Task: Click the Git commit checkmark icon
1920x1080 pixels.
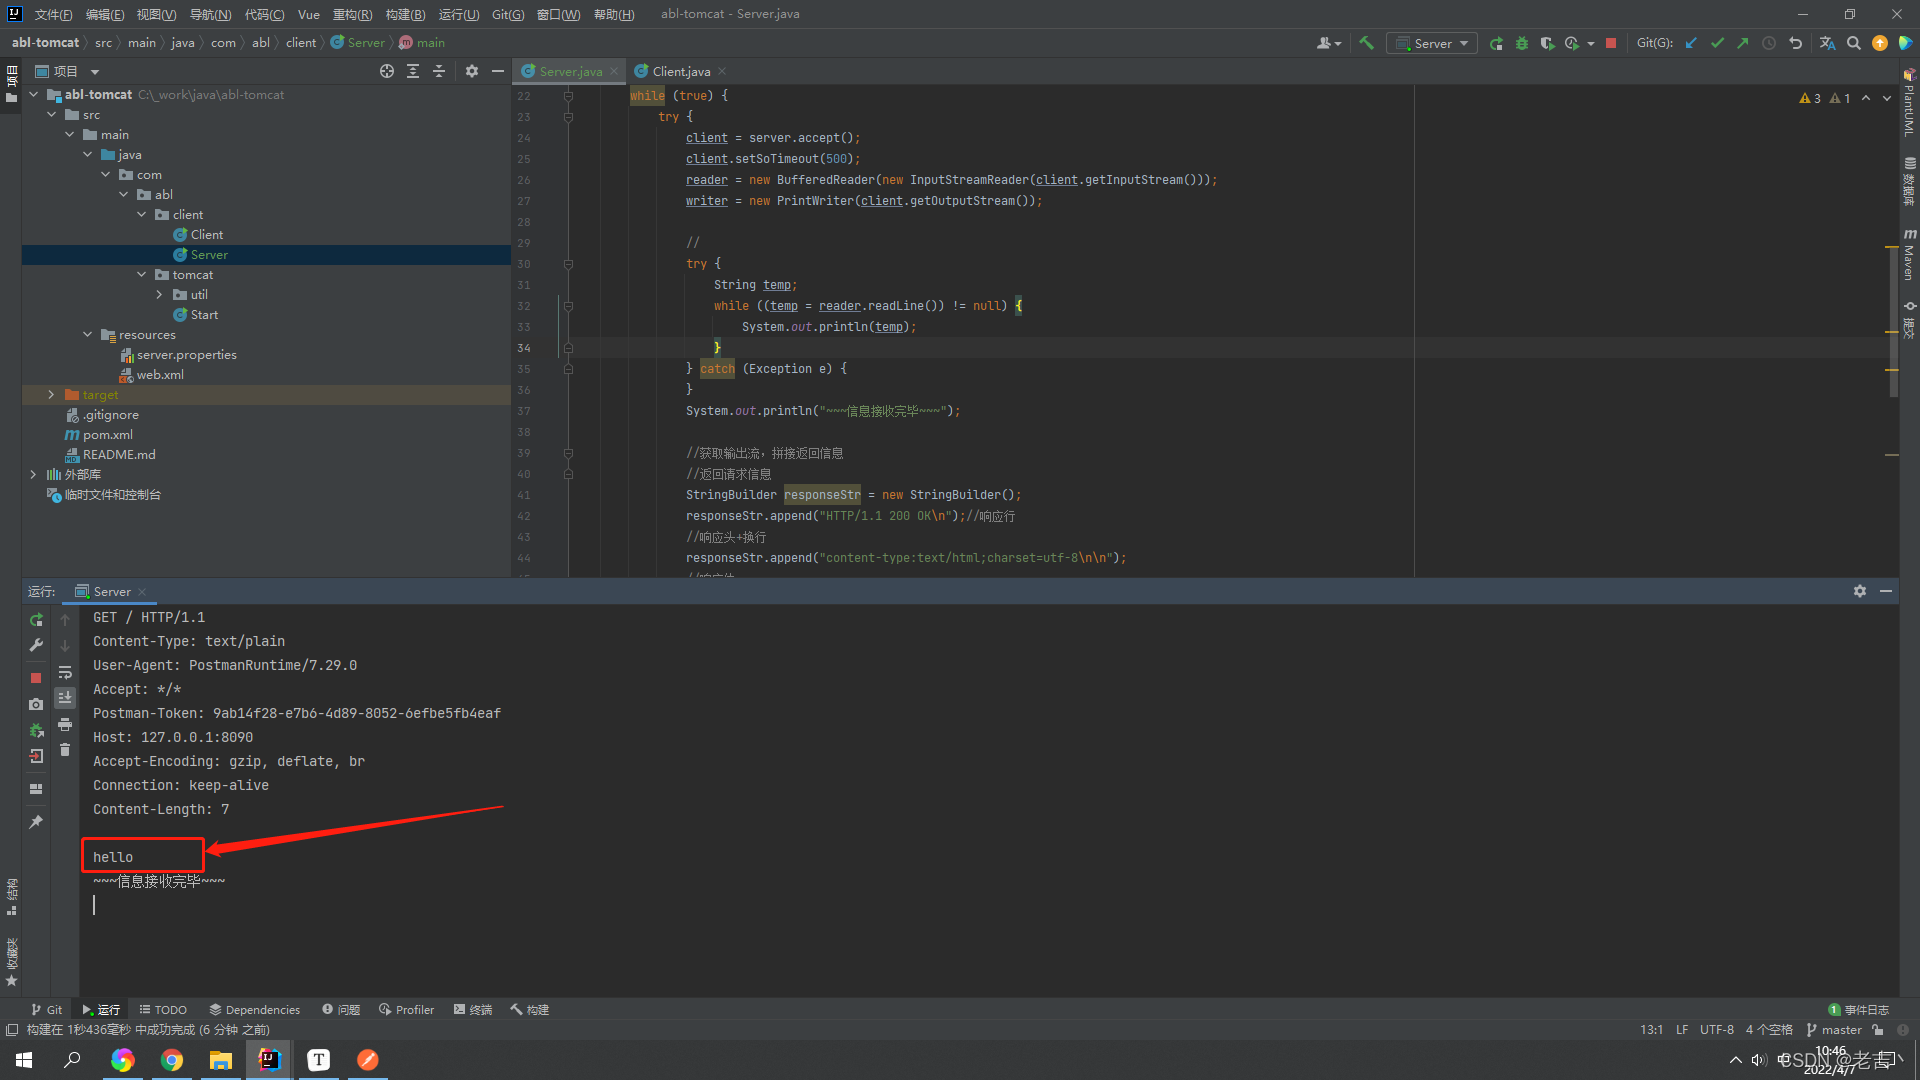Action: click(1717, 43)
